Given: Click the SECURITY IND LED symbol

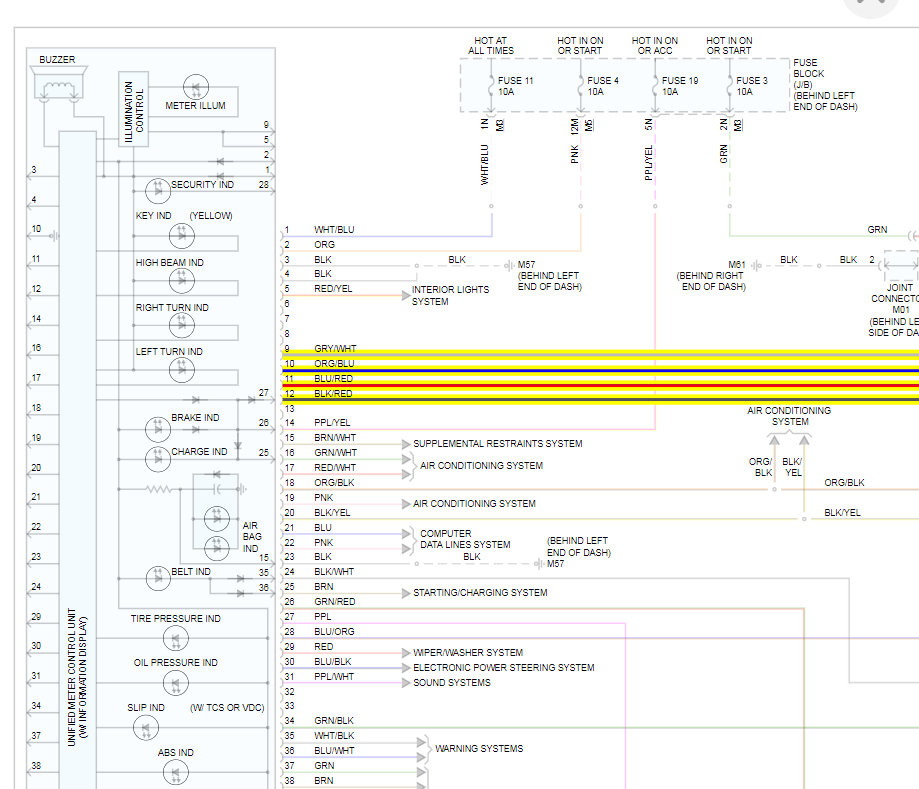Looking at the screenshot, I should 158,191.
